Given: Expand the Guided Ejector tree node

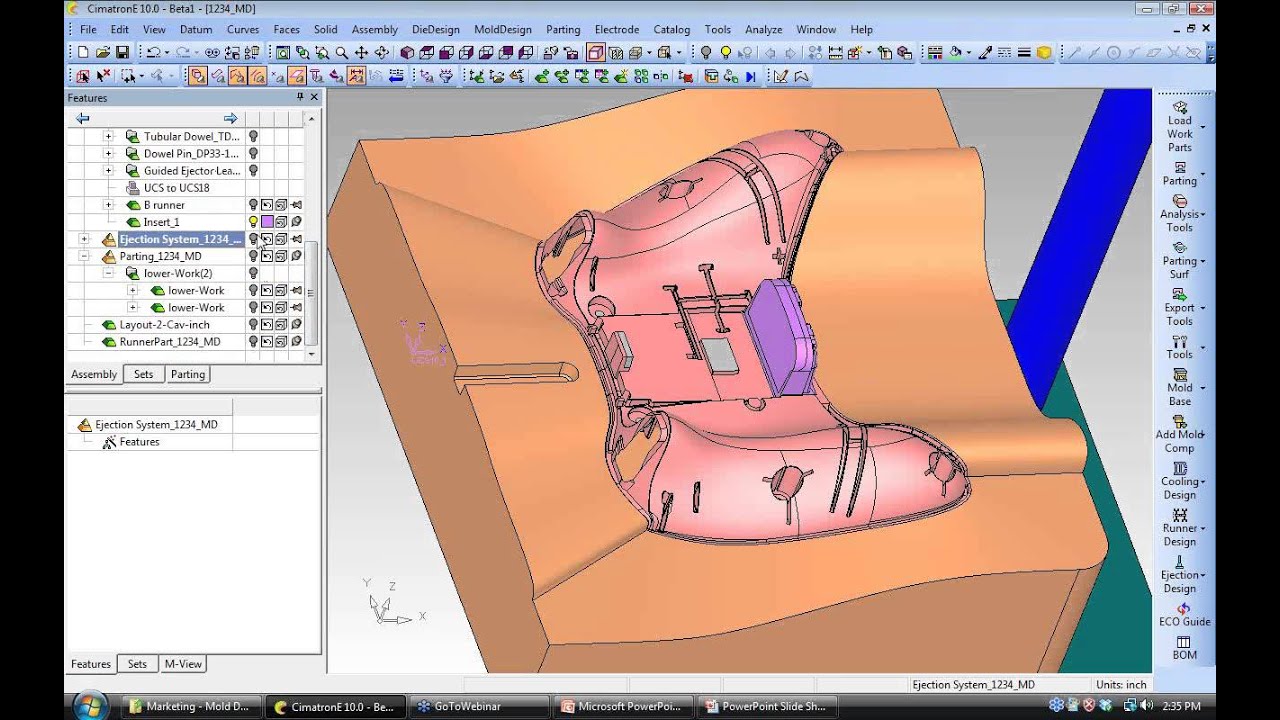Looking at the screenshot, I should pos(108,171).
